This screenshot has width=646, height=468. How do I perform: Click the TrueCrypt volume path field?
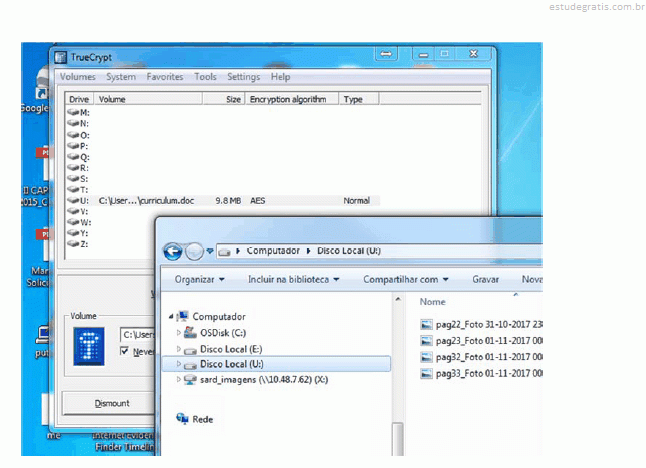[138, 335]
